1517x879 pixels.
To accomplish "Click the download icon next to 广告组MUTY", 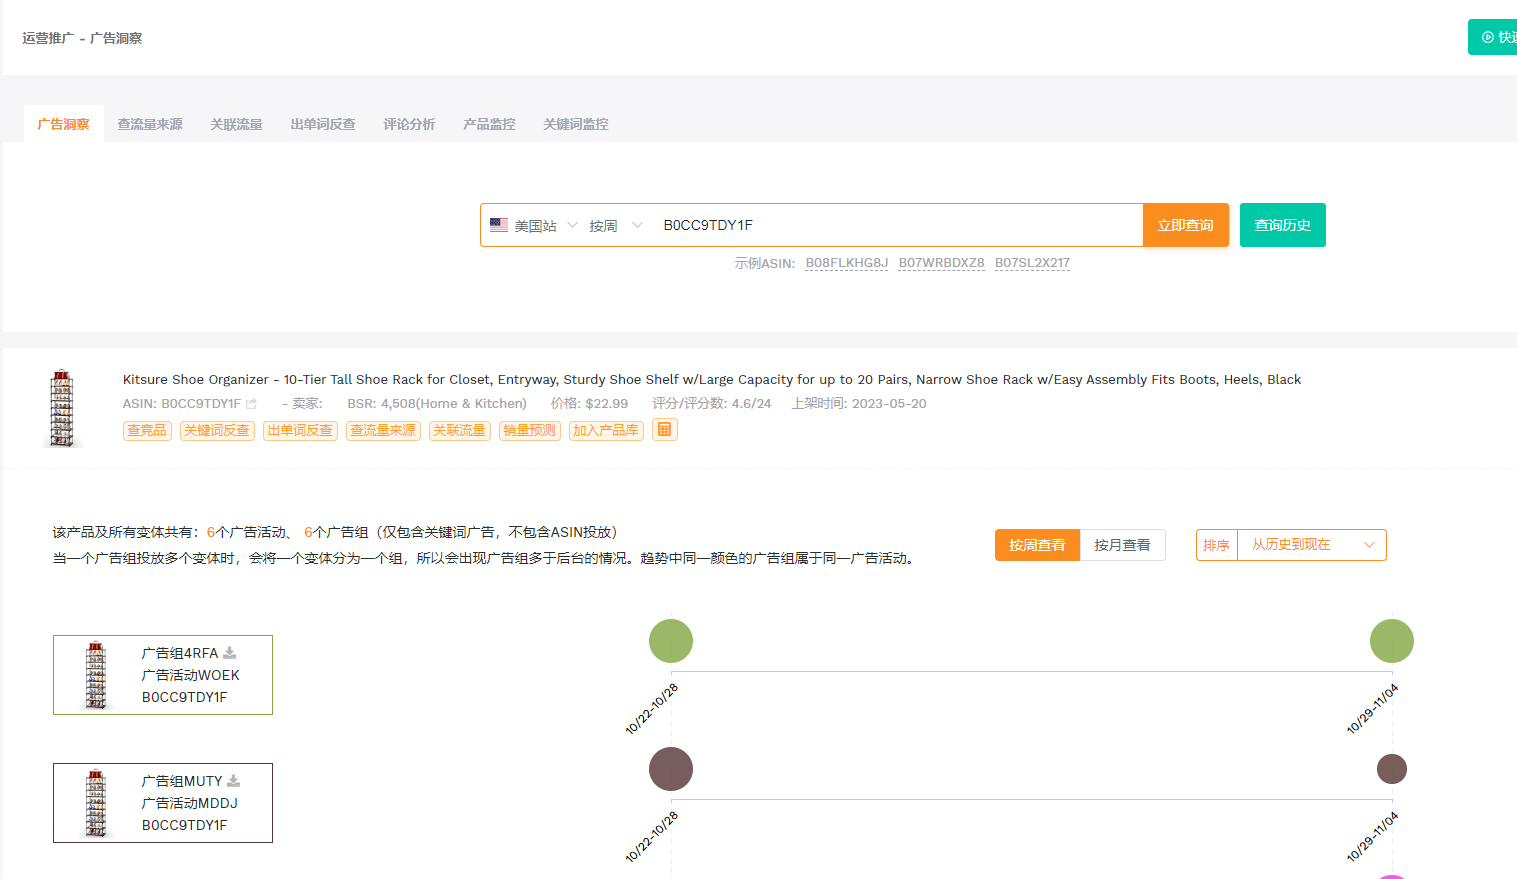I will tap(233, 781).
